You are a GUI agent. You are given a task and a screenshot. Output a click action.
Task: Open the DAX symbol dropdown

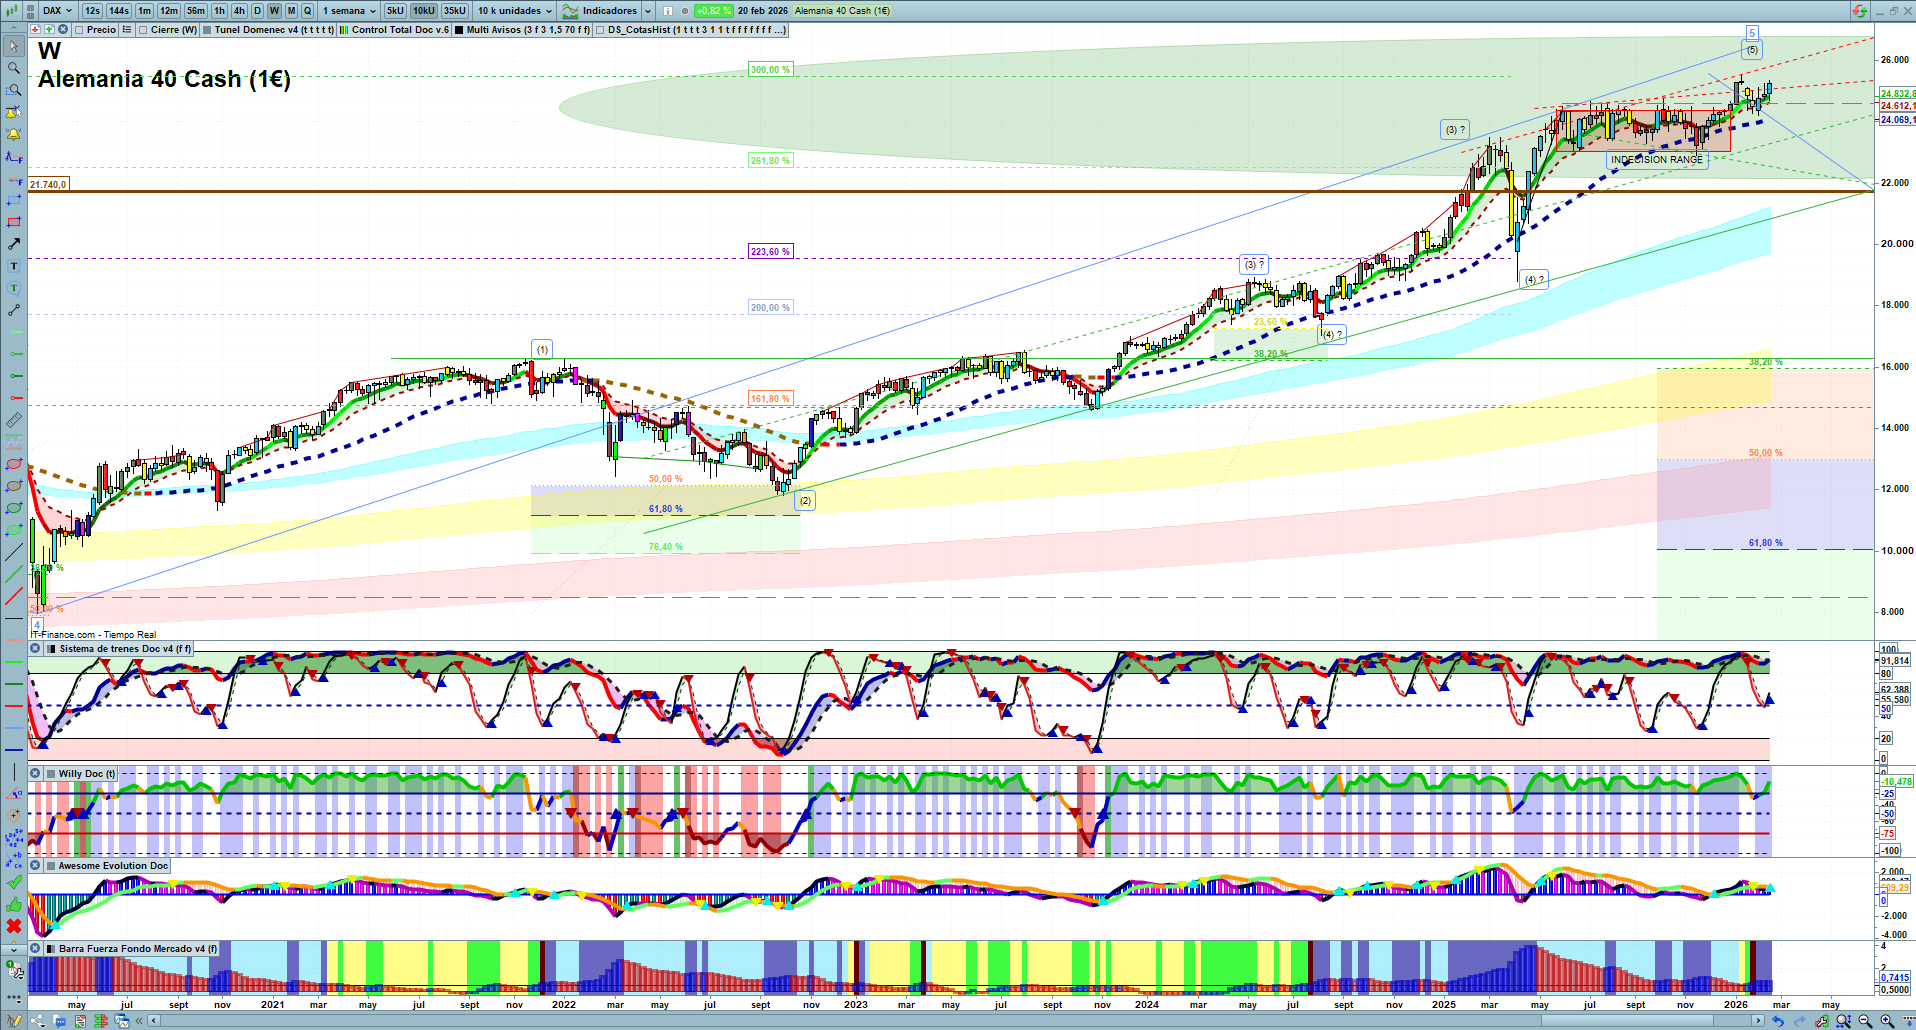[x=57, y=11]
